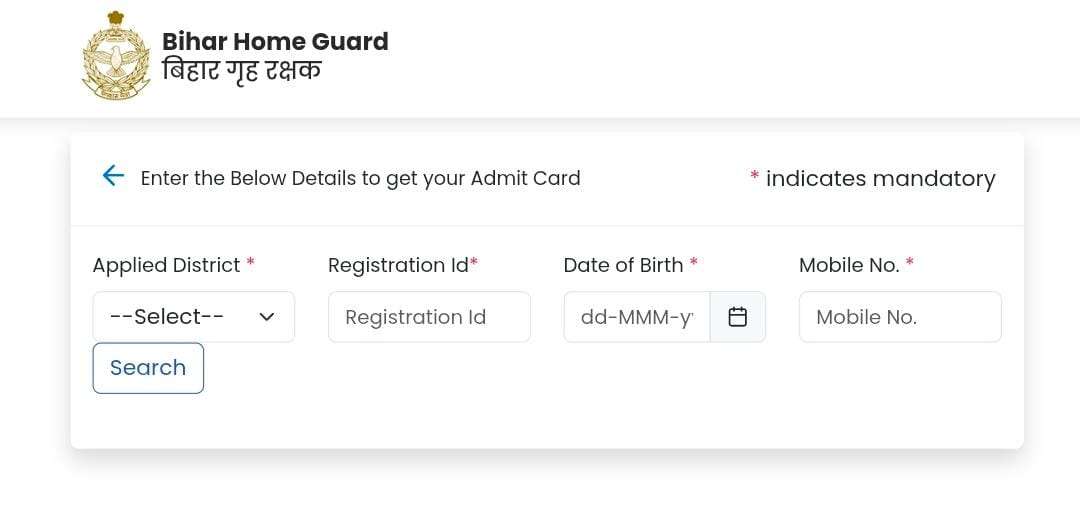Click the "Bihar Home Guard" title text
Viewport: 1080px width, 507px height.
(x=275, y=42)
